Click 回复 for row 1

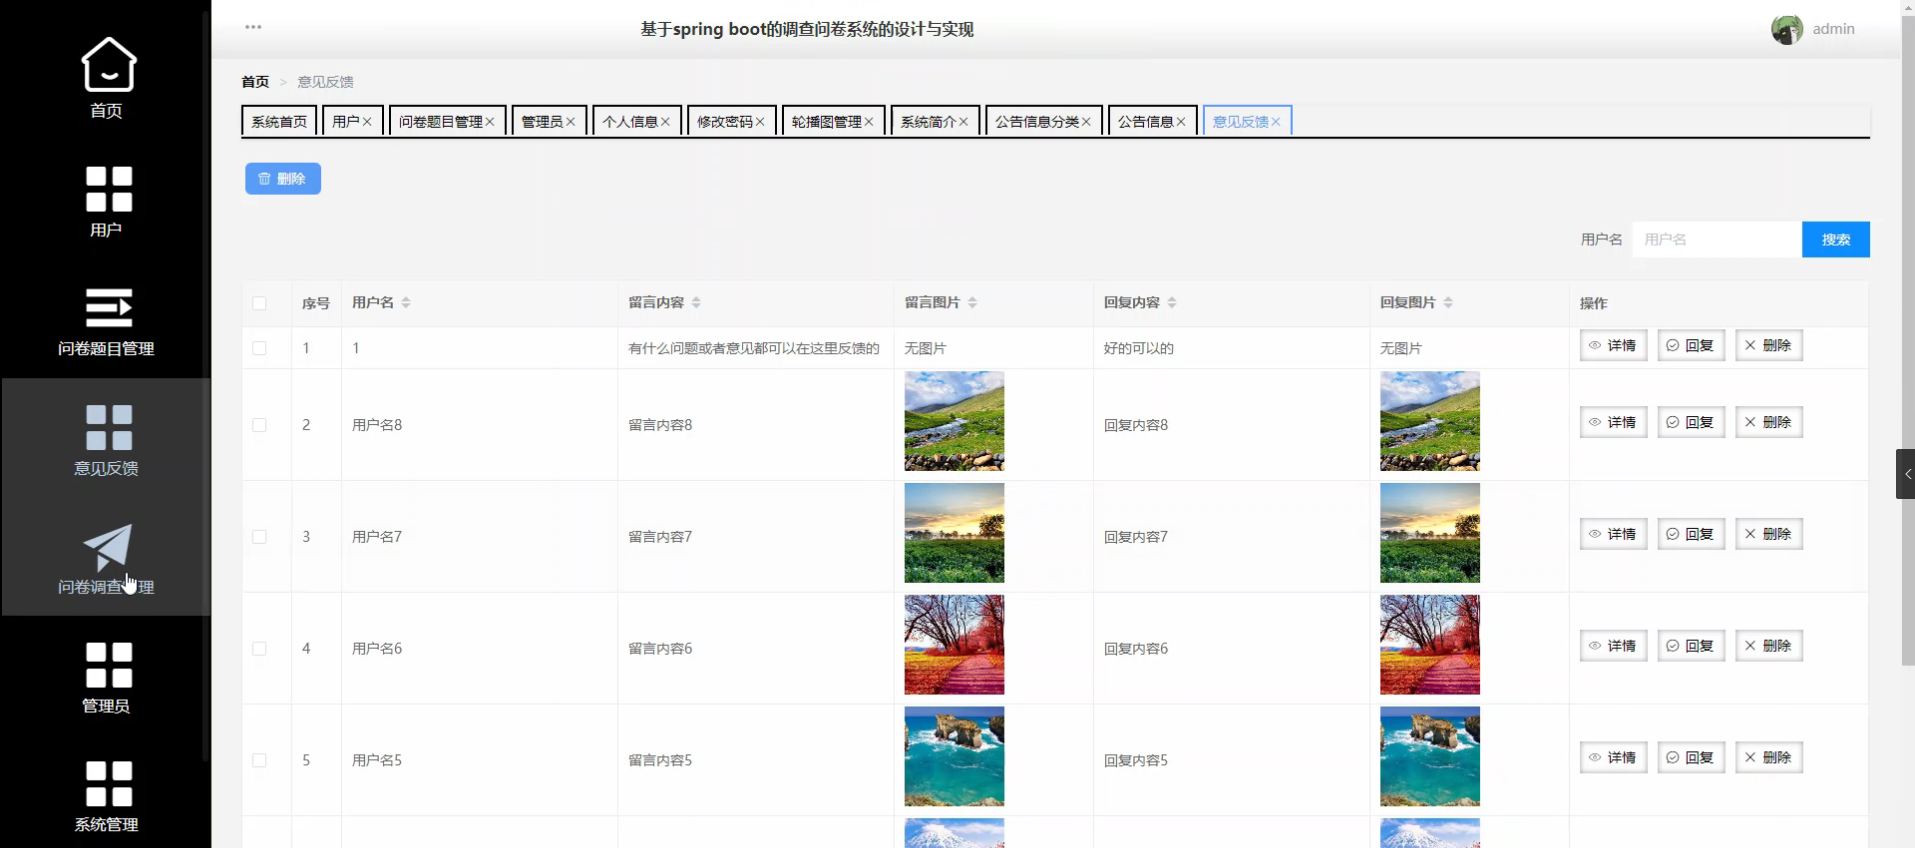[x=1691, y=346]
